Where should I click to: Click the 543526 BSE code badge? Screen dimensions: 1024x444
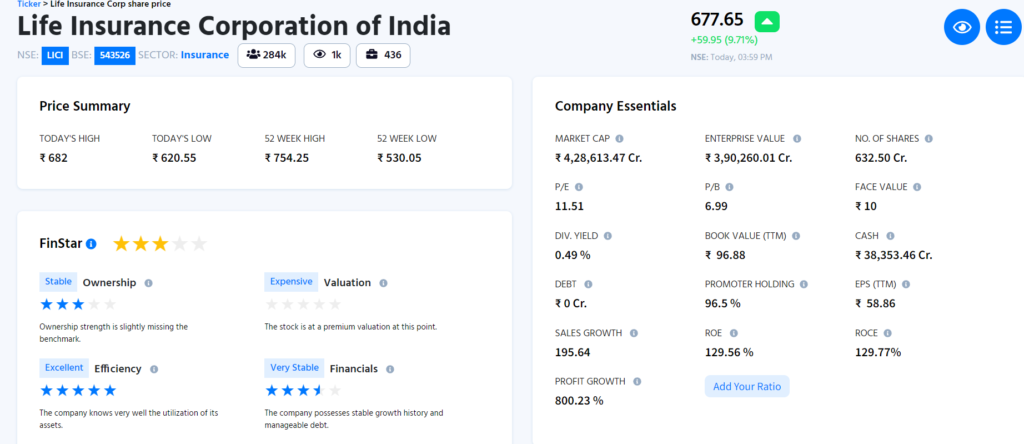(114, 56)
